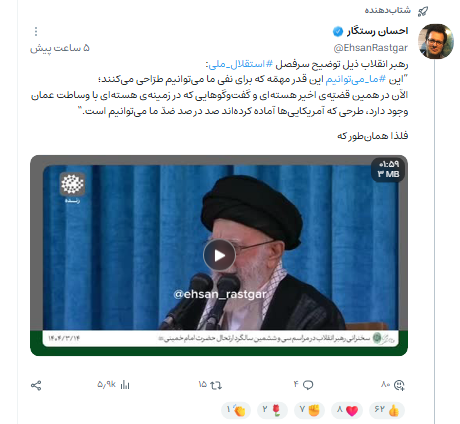Click the blue verified badge
This screenshot has width=460, height=424.
coord(338,31)
